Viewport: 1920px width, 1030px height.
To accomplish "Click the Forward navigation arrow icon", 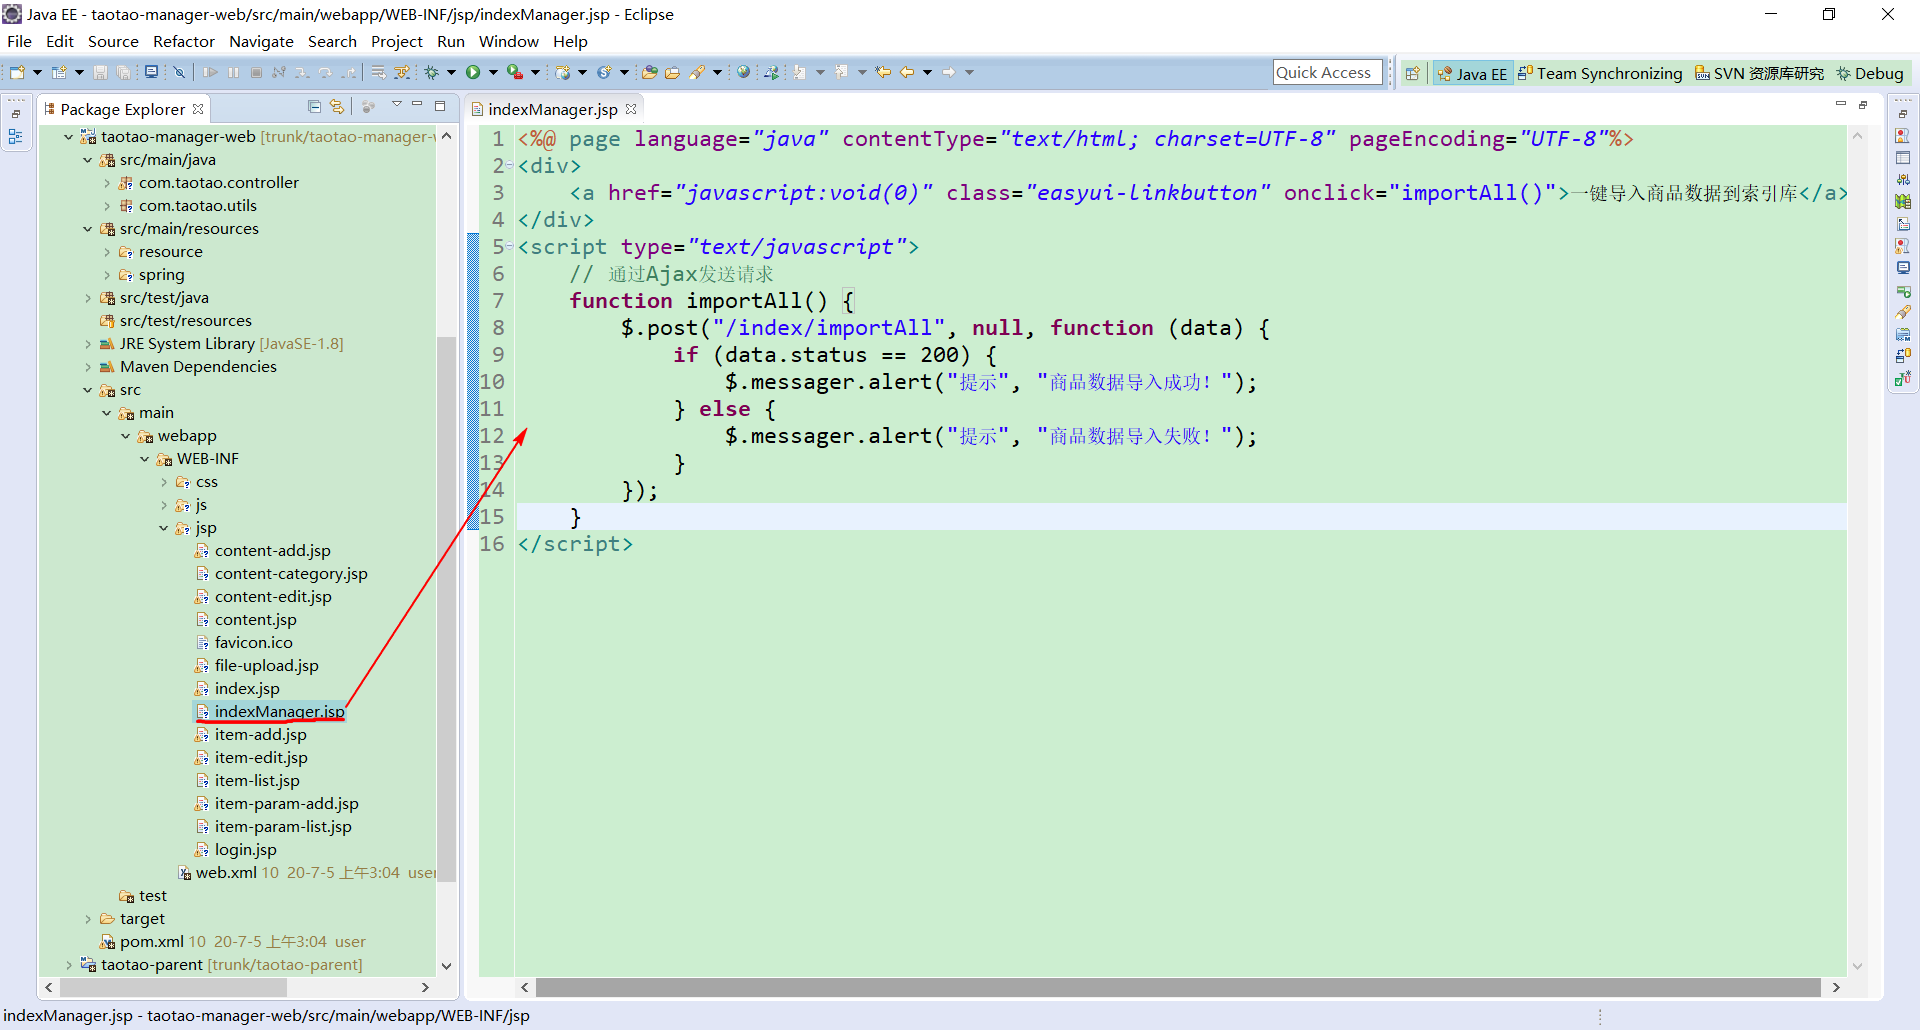I will point(949,72).
